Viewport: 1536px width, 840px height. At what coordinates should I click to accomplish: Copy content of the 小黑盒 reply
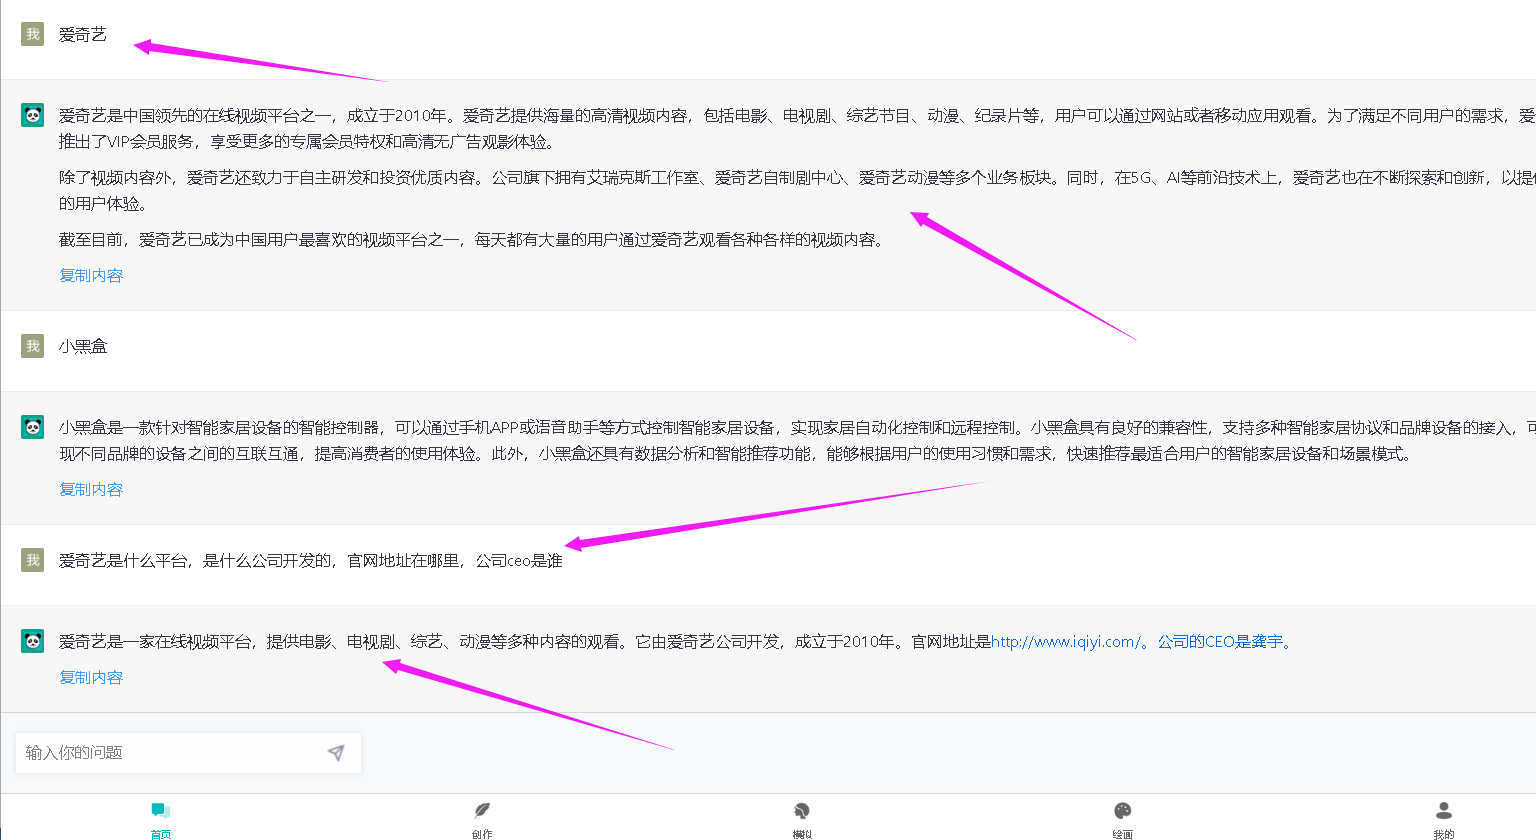point(91,489)
